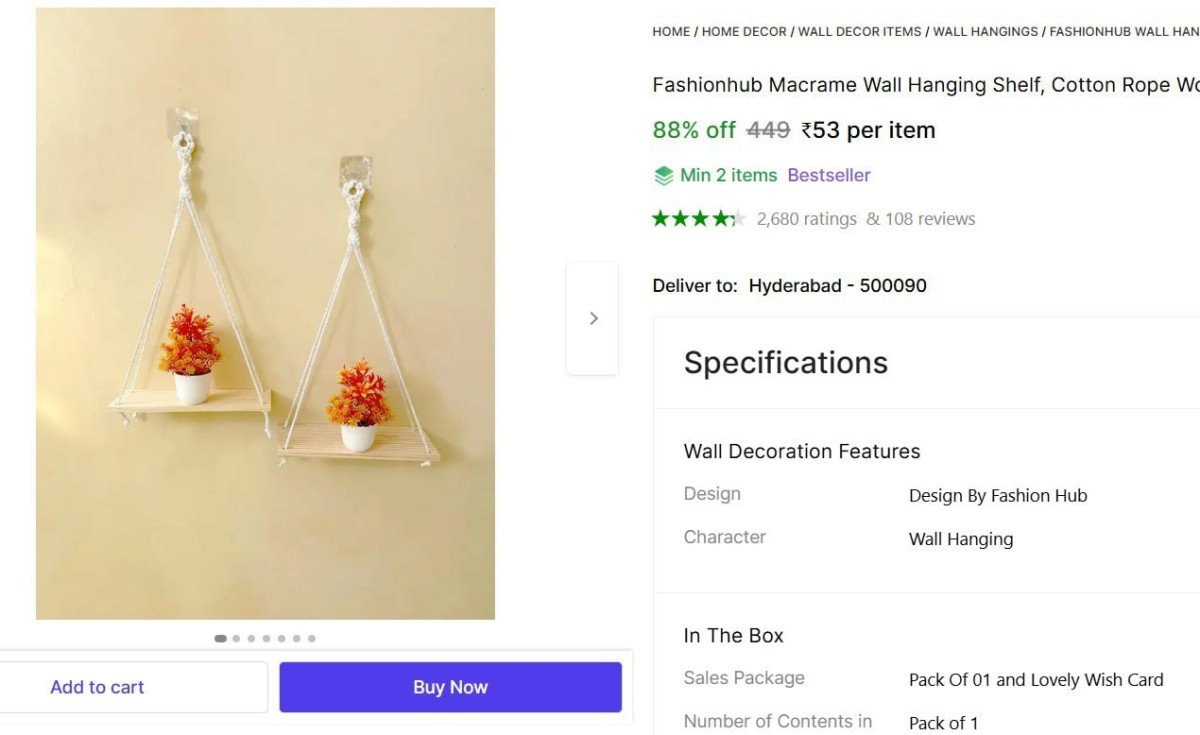1200x735 pixels.
Task: Click the green star rating icons
Action: pos(698,219)
